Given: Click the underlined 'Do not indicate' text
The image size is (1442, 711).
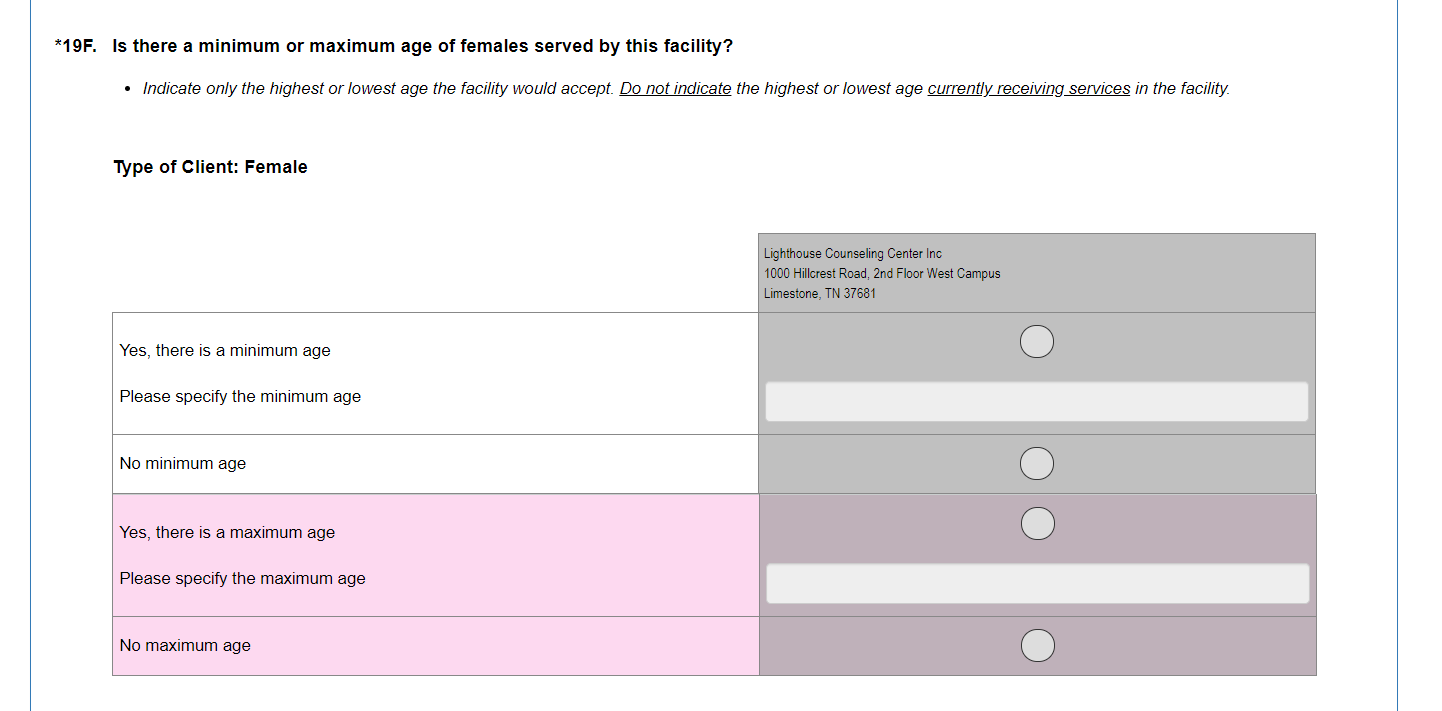Looking at the screenshot, I should point(675,89).
